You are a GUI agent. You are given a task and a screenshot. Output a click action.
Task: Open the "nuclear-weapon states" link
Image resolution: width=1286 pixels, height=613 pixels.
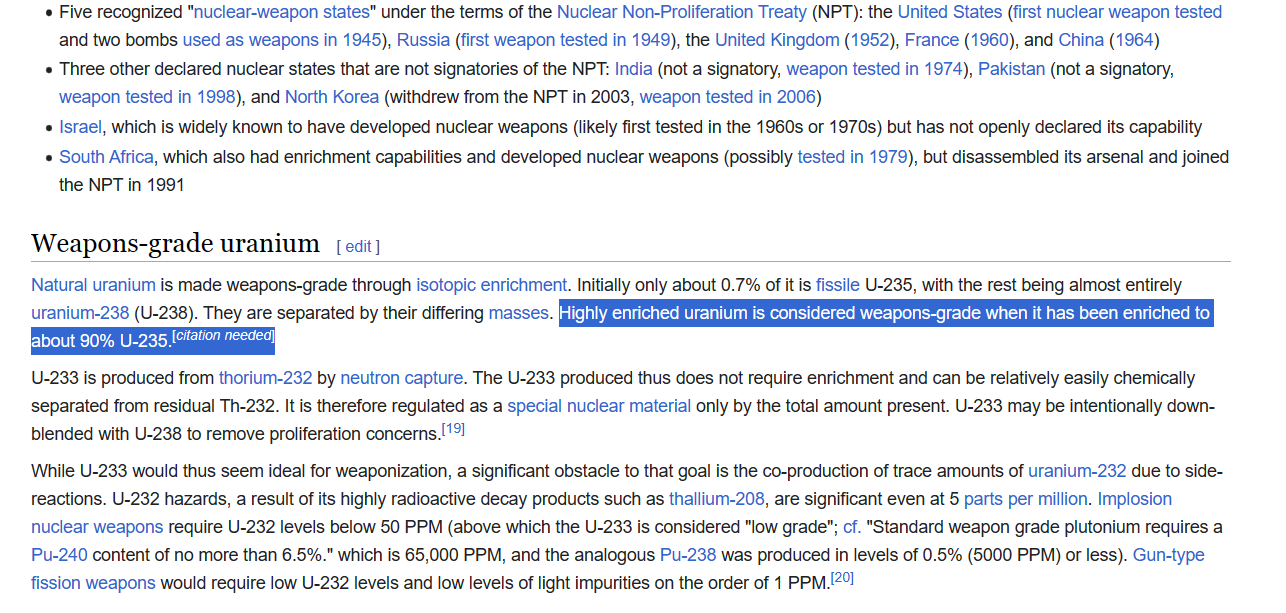[x=280, y=12]
